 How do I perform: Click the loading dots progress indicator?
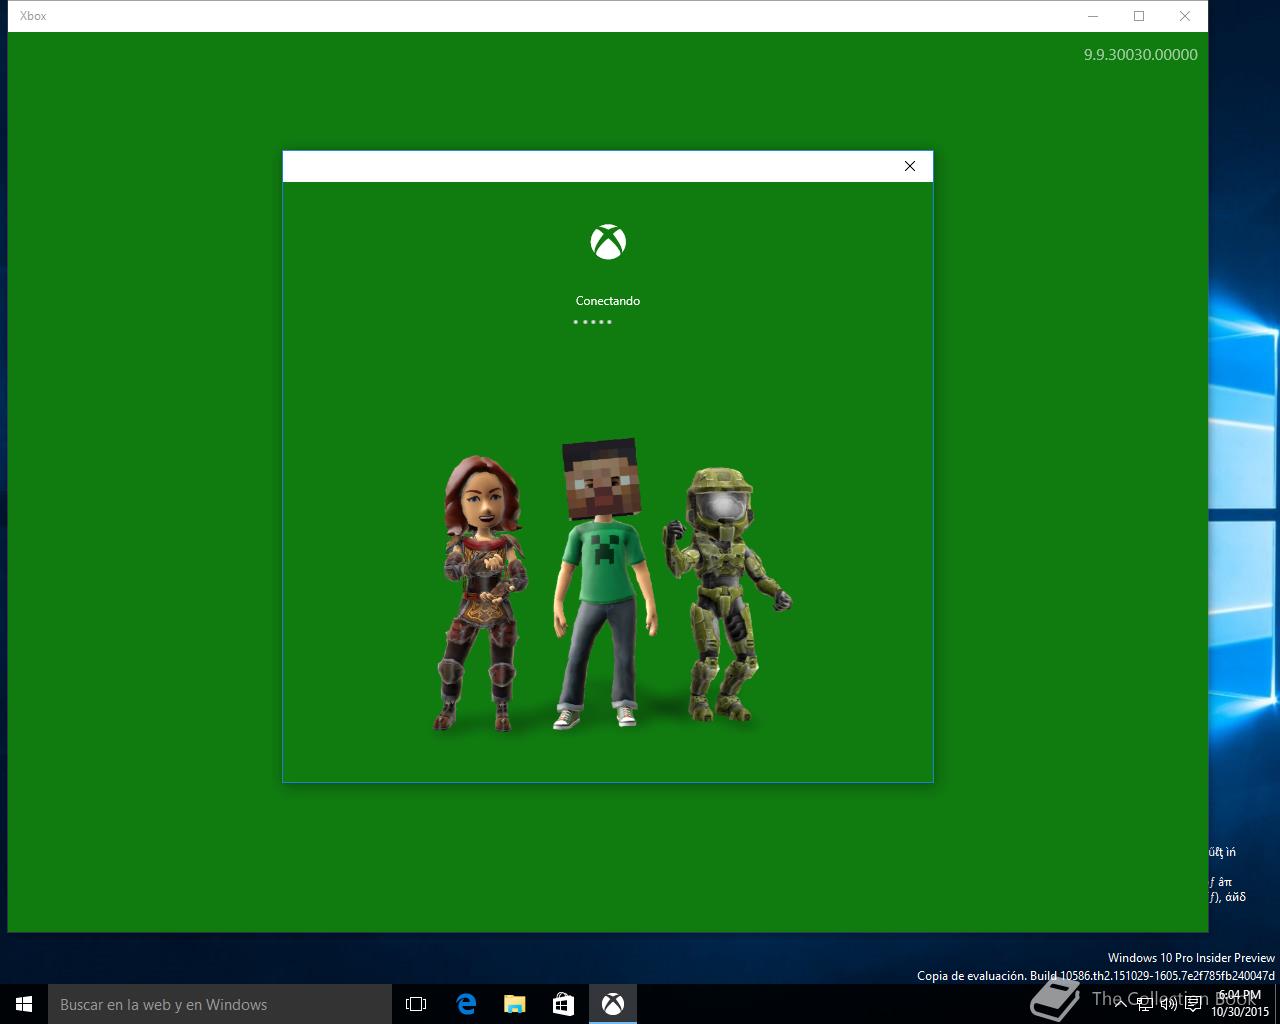[592, 322]
